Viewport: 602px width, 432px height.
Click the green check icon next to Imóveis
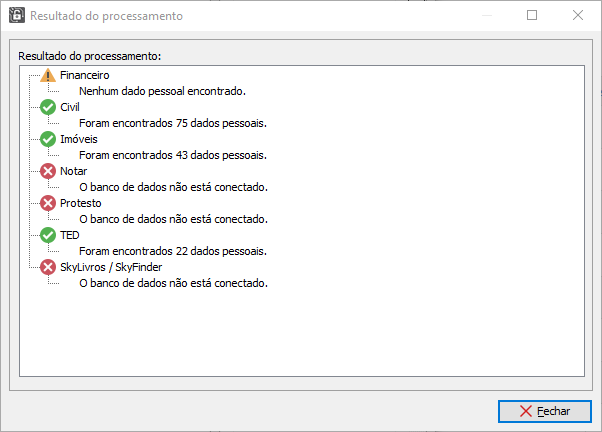[x=48, y=139]
